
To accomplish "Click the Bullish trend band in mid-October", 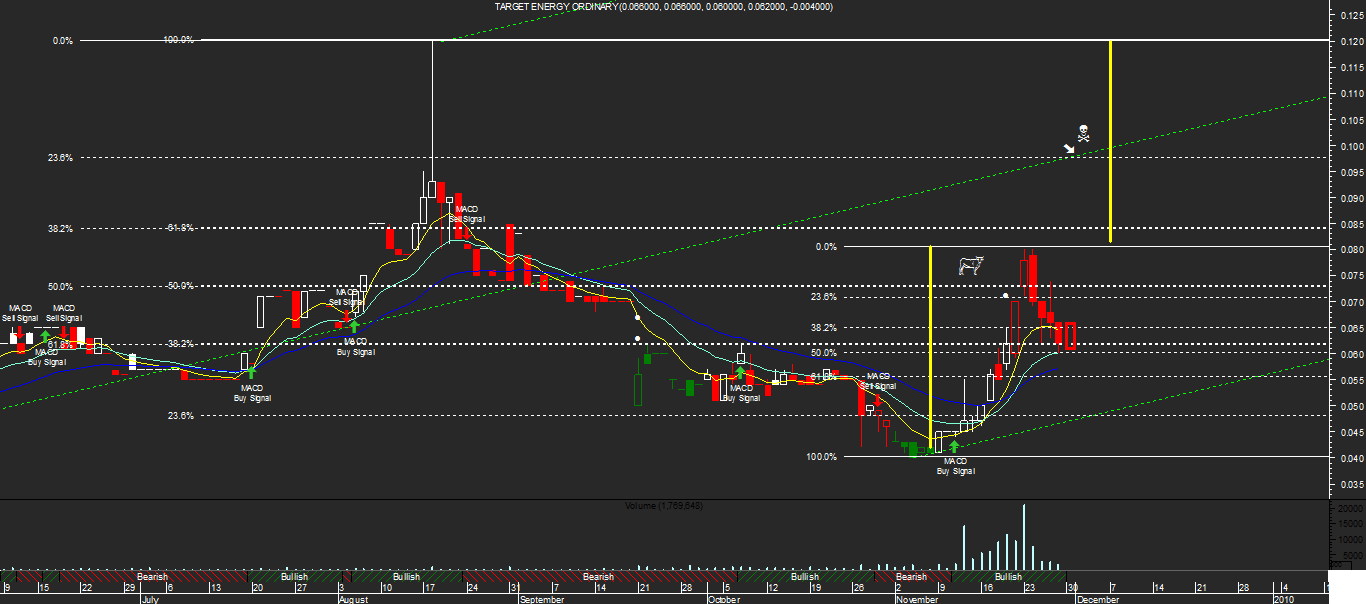I will click(804, 577).
